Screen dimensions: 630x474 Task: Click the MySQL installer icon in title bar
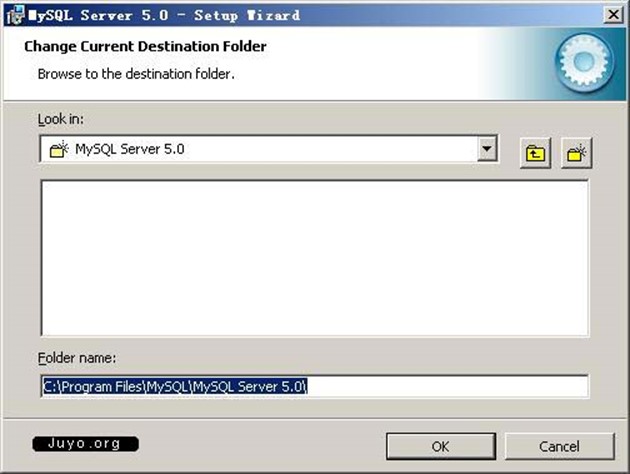(14, 13)
